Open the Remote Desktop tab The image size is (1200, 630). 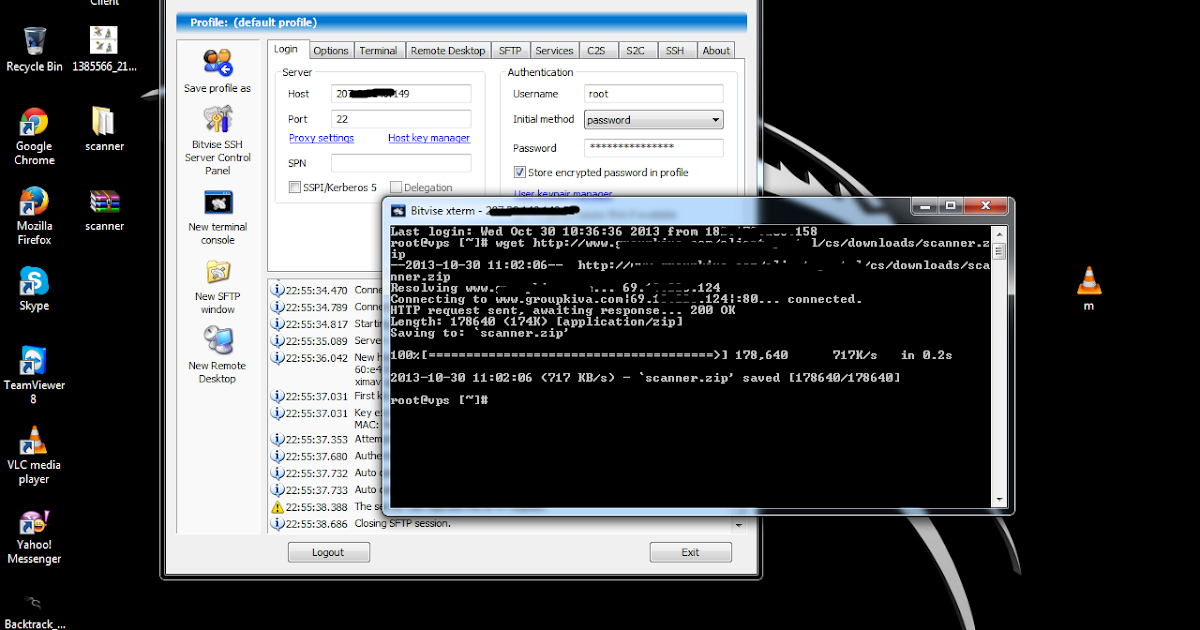tap(447, 50)
